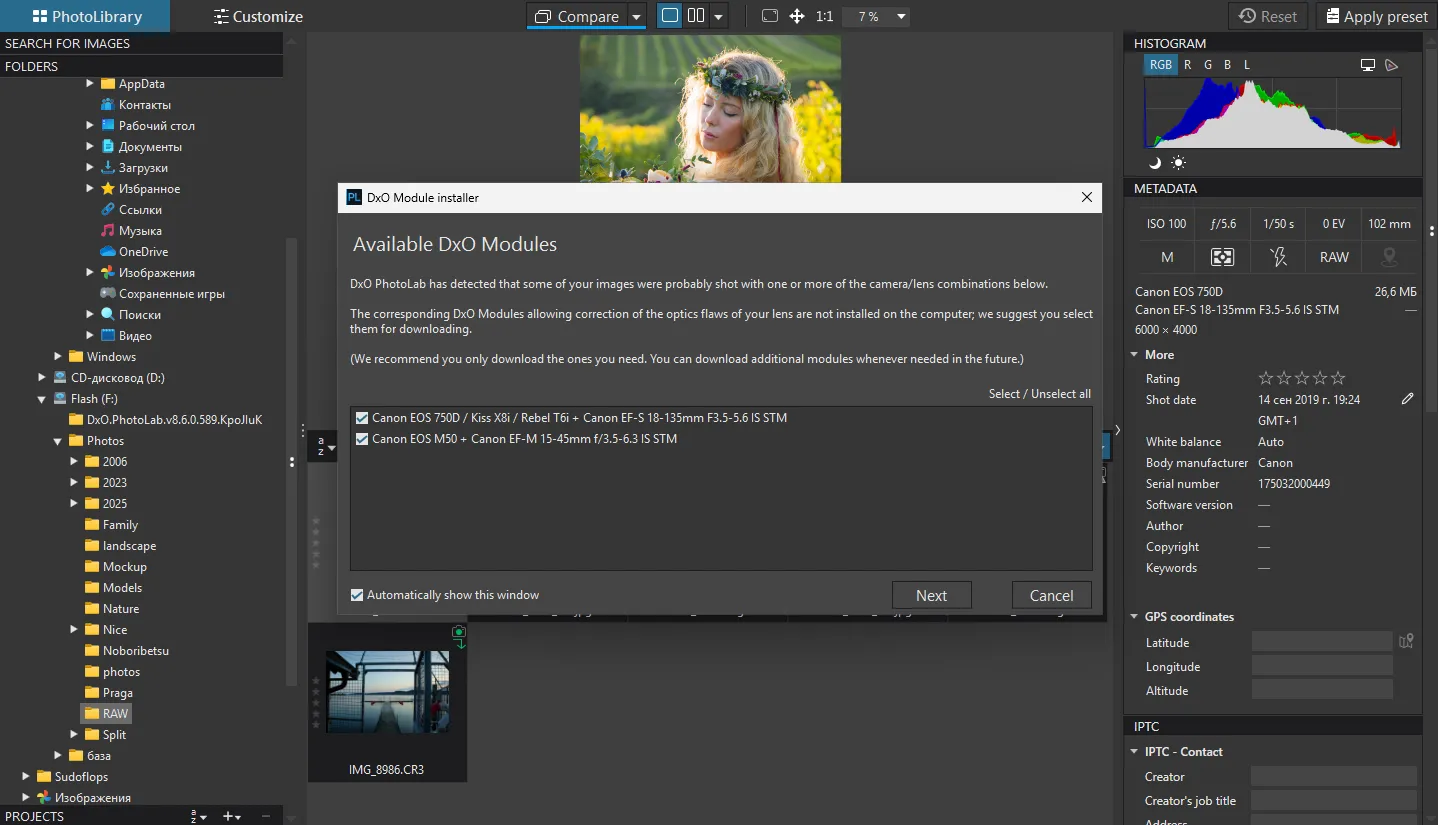This screenshot has width=1438, height=825.
Task: Set rating to five stars
Action: [1338, 378]
